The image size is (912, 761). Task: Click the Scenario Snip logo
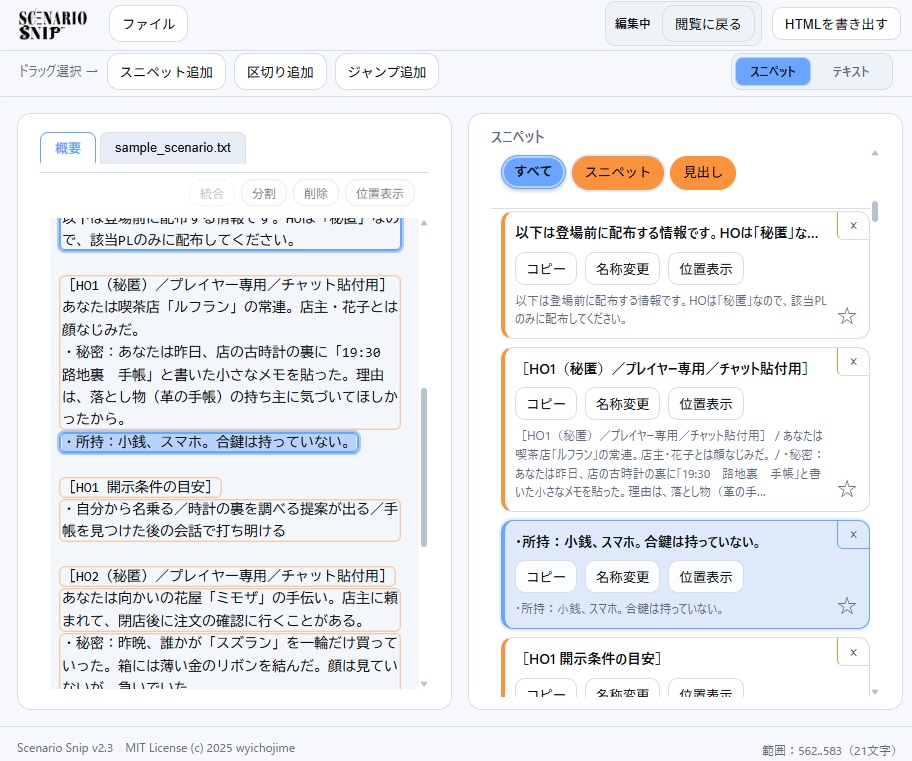[x=52, y=25]
